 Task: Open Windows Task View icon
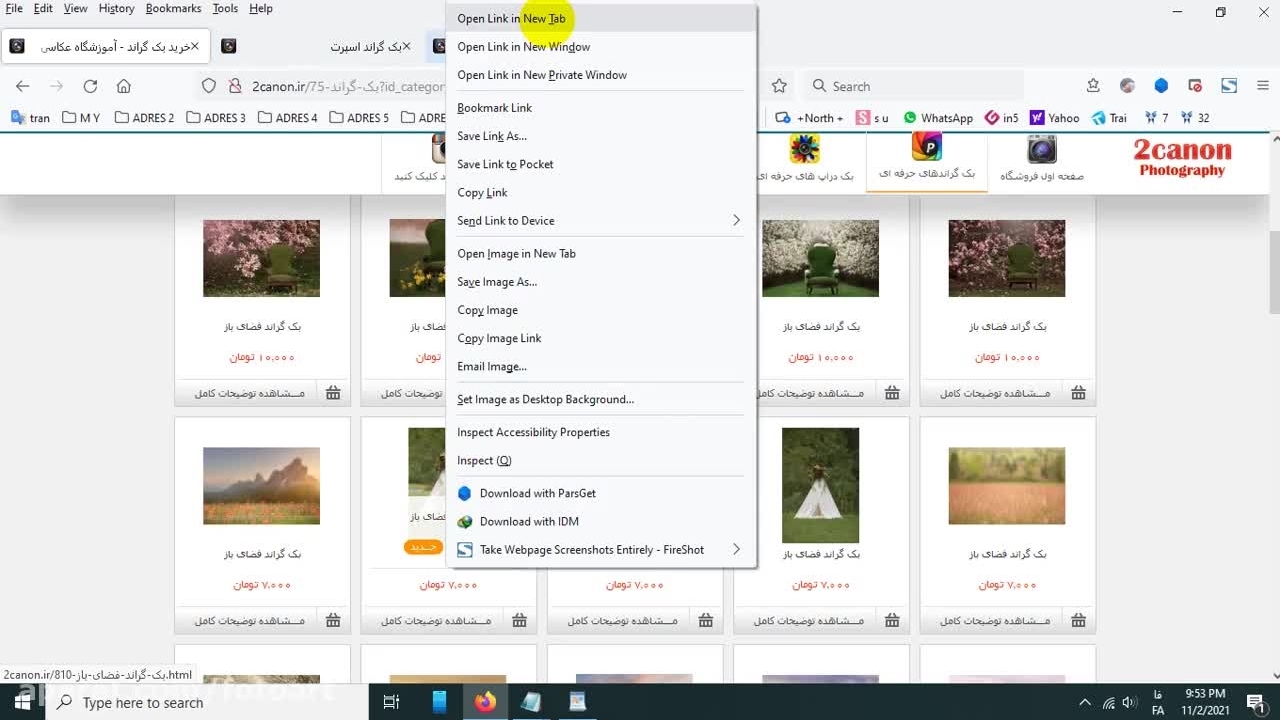click(x=392, y=702)
